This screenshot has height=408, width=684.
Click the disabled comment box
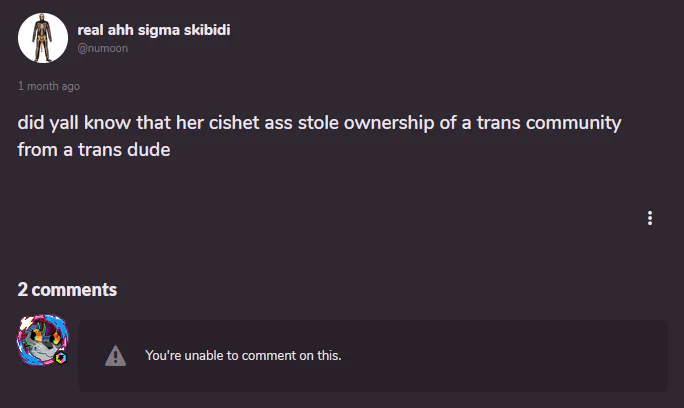373,356
